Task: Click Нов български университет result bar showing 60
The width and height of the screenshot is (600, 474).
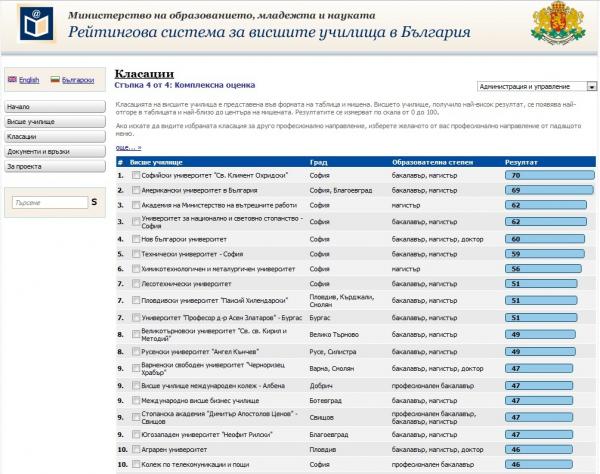Action: coord(545,239)
